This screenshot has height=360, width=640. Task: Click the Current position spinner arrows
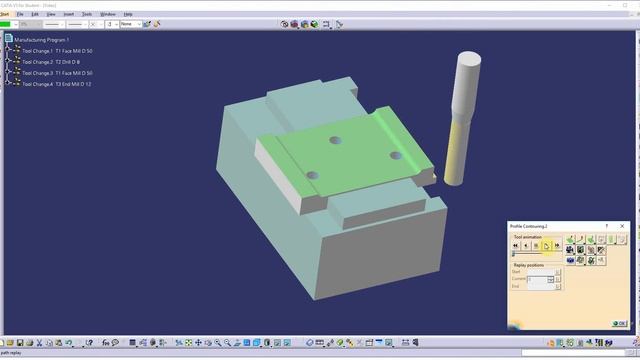coord(551,280)
